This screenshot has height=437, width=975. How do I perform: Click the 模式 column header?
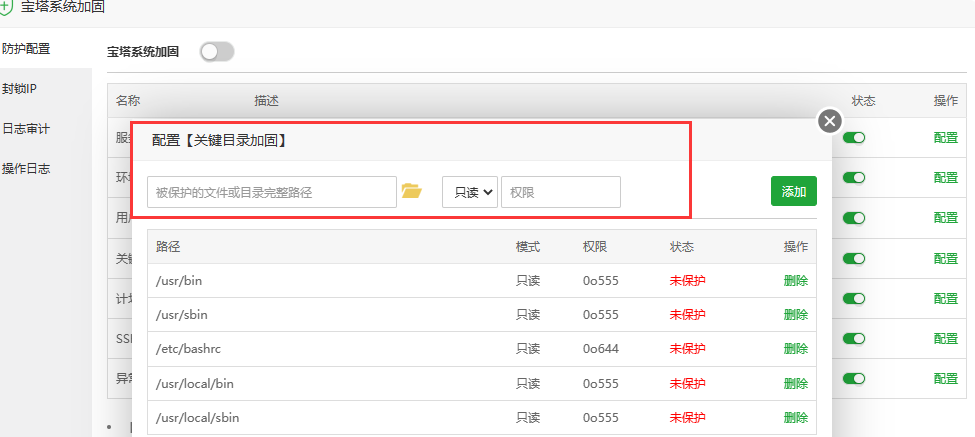528,247
